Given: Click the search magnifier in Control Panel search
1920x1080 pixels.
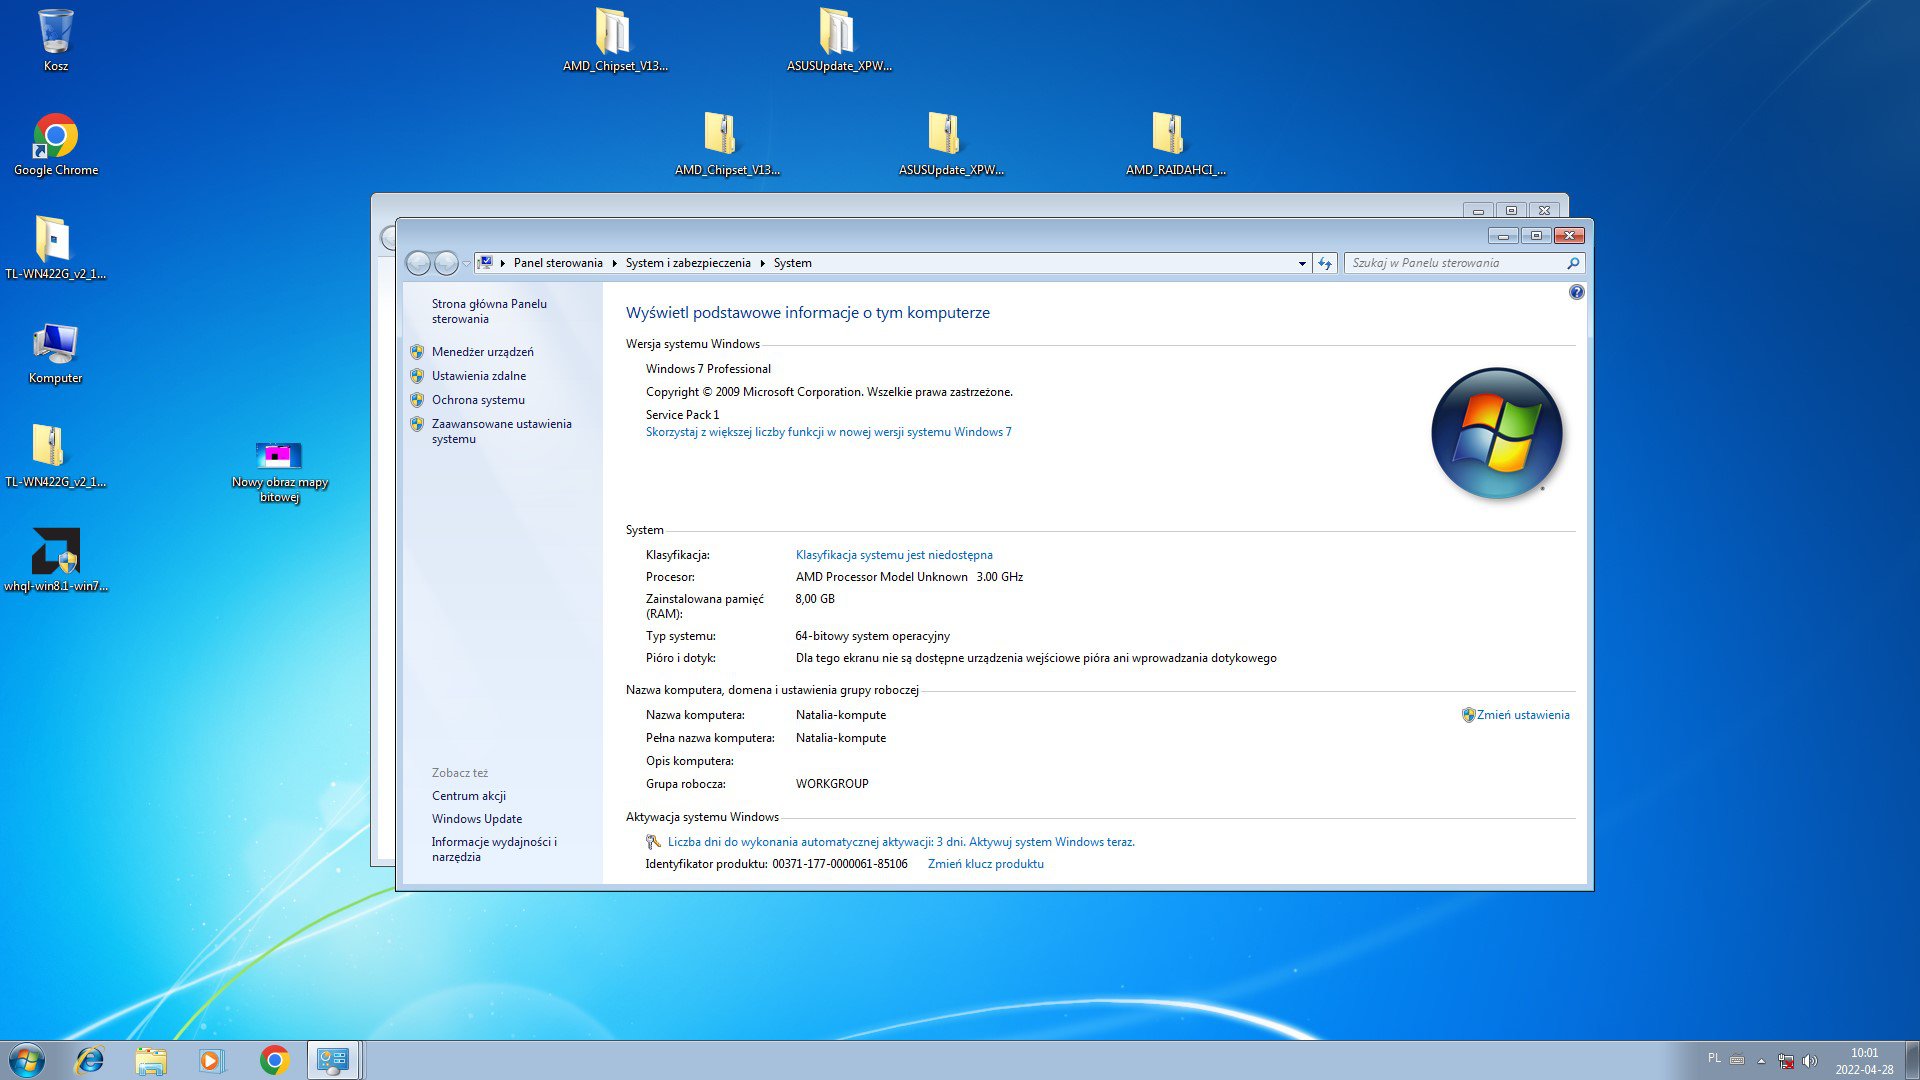Looking at the screenshot, I should 1573,263.
